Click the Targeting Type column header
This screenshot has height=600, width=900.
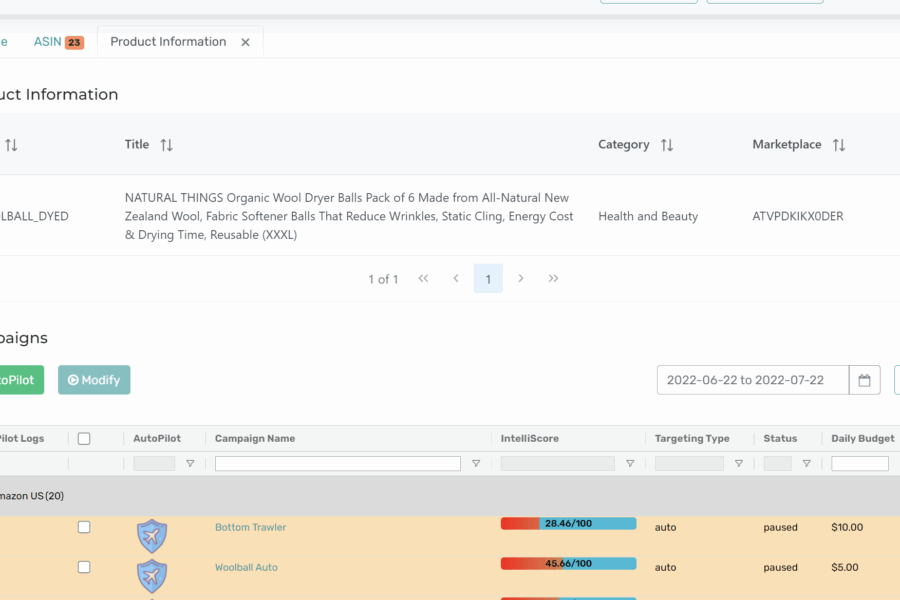pos(692,439)
